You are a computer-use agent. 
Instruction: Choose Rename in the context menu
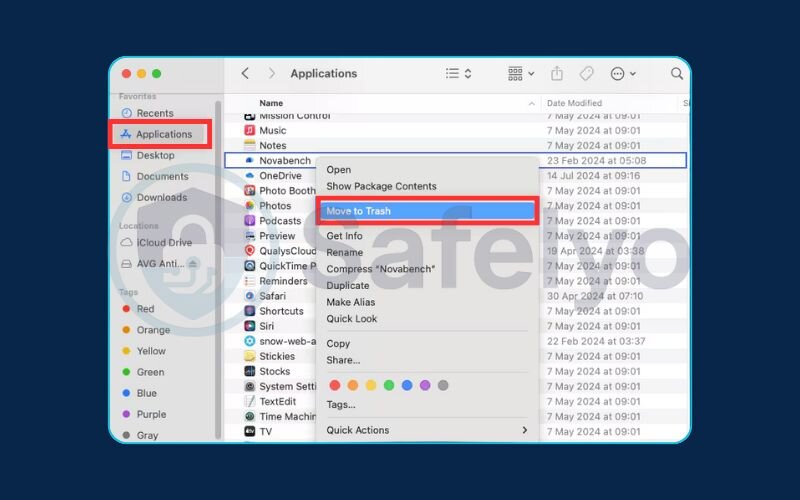[344, 252]
